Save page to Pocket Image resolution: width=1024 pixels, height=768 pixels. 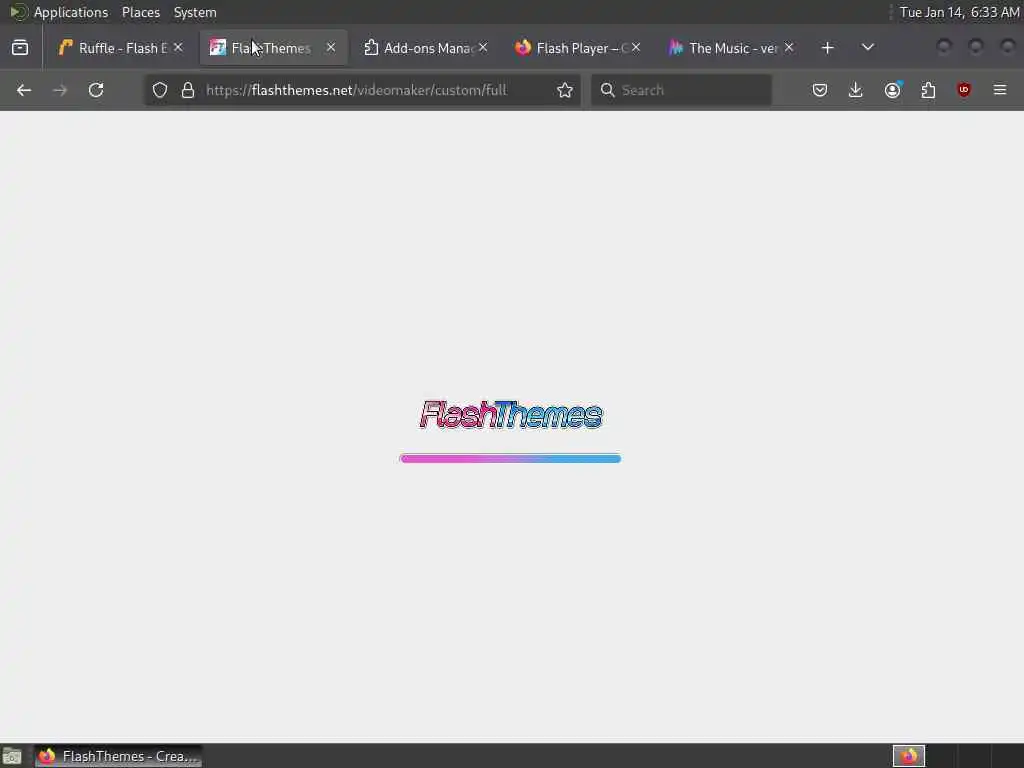pyautogui.click(x=820, y=90)
